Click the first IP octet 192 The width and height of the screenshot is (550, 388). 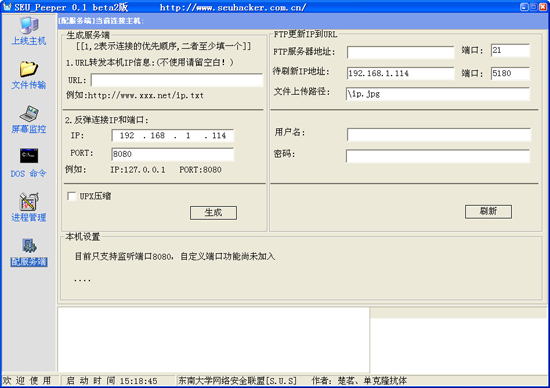(127, 136)
